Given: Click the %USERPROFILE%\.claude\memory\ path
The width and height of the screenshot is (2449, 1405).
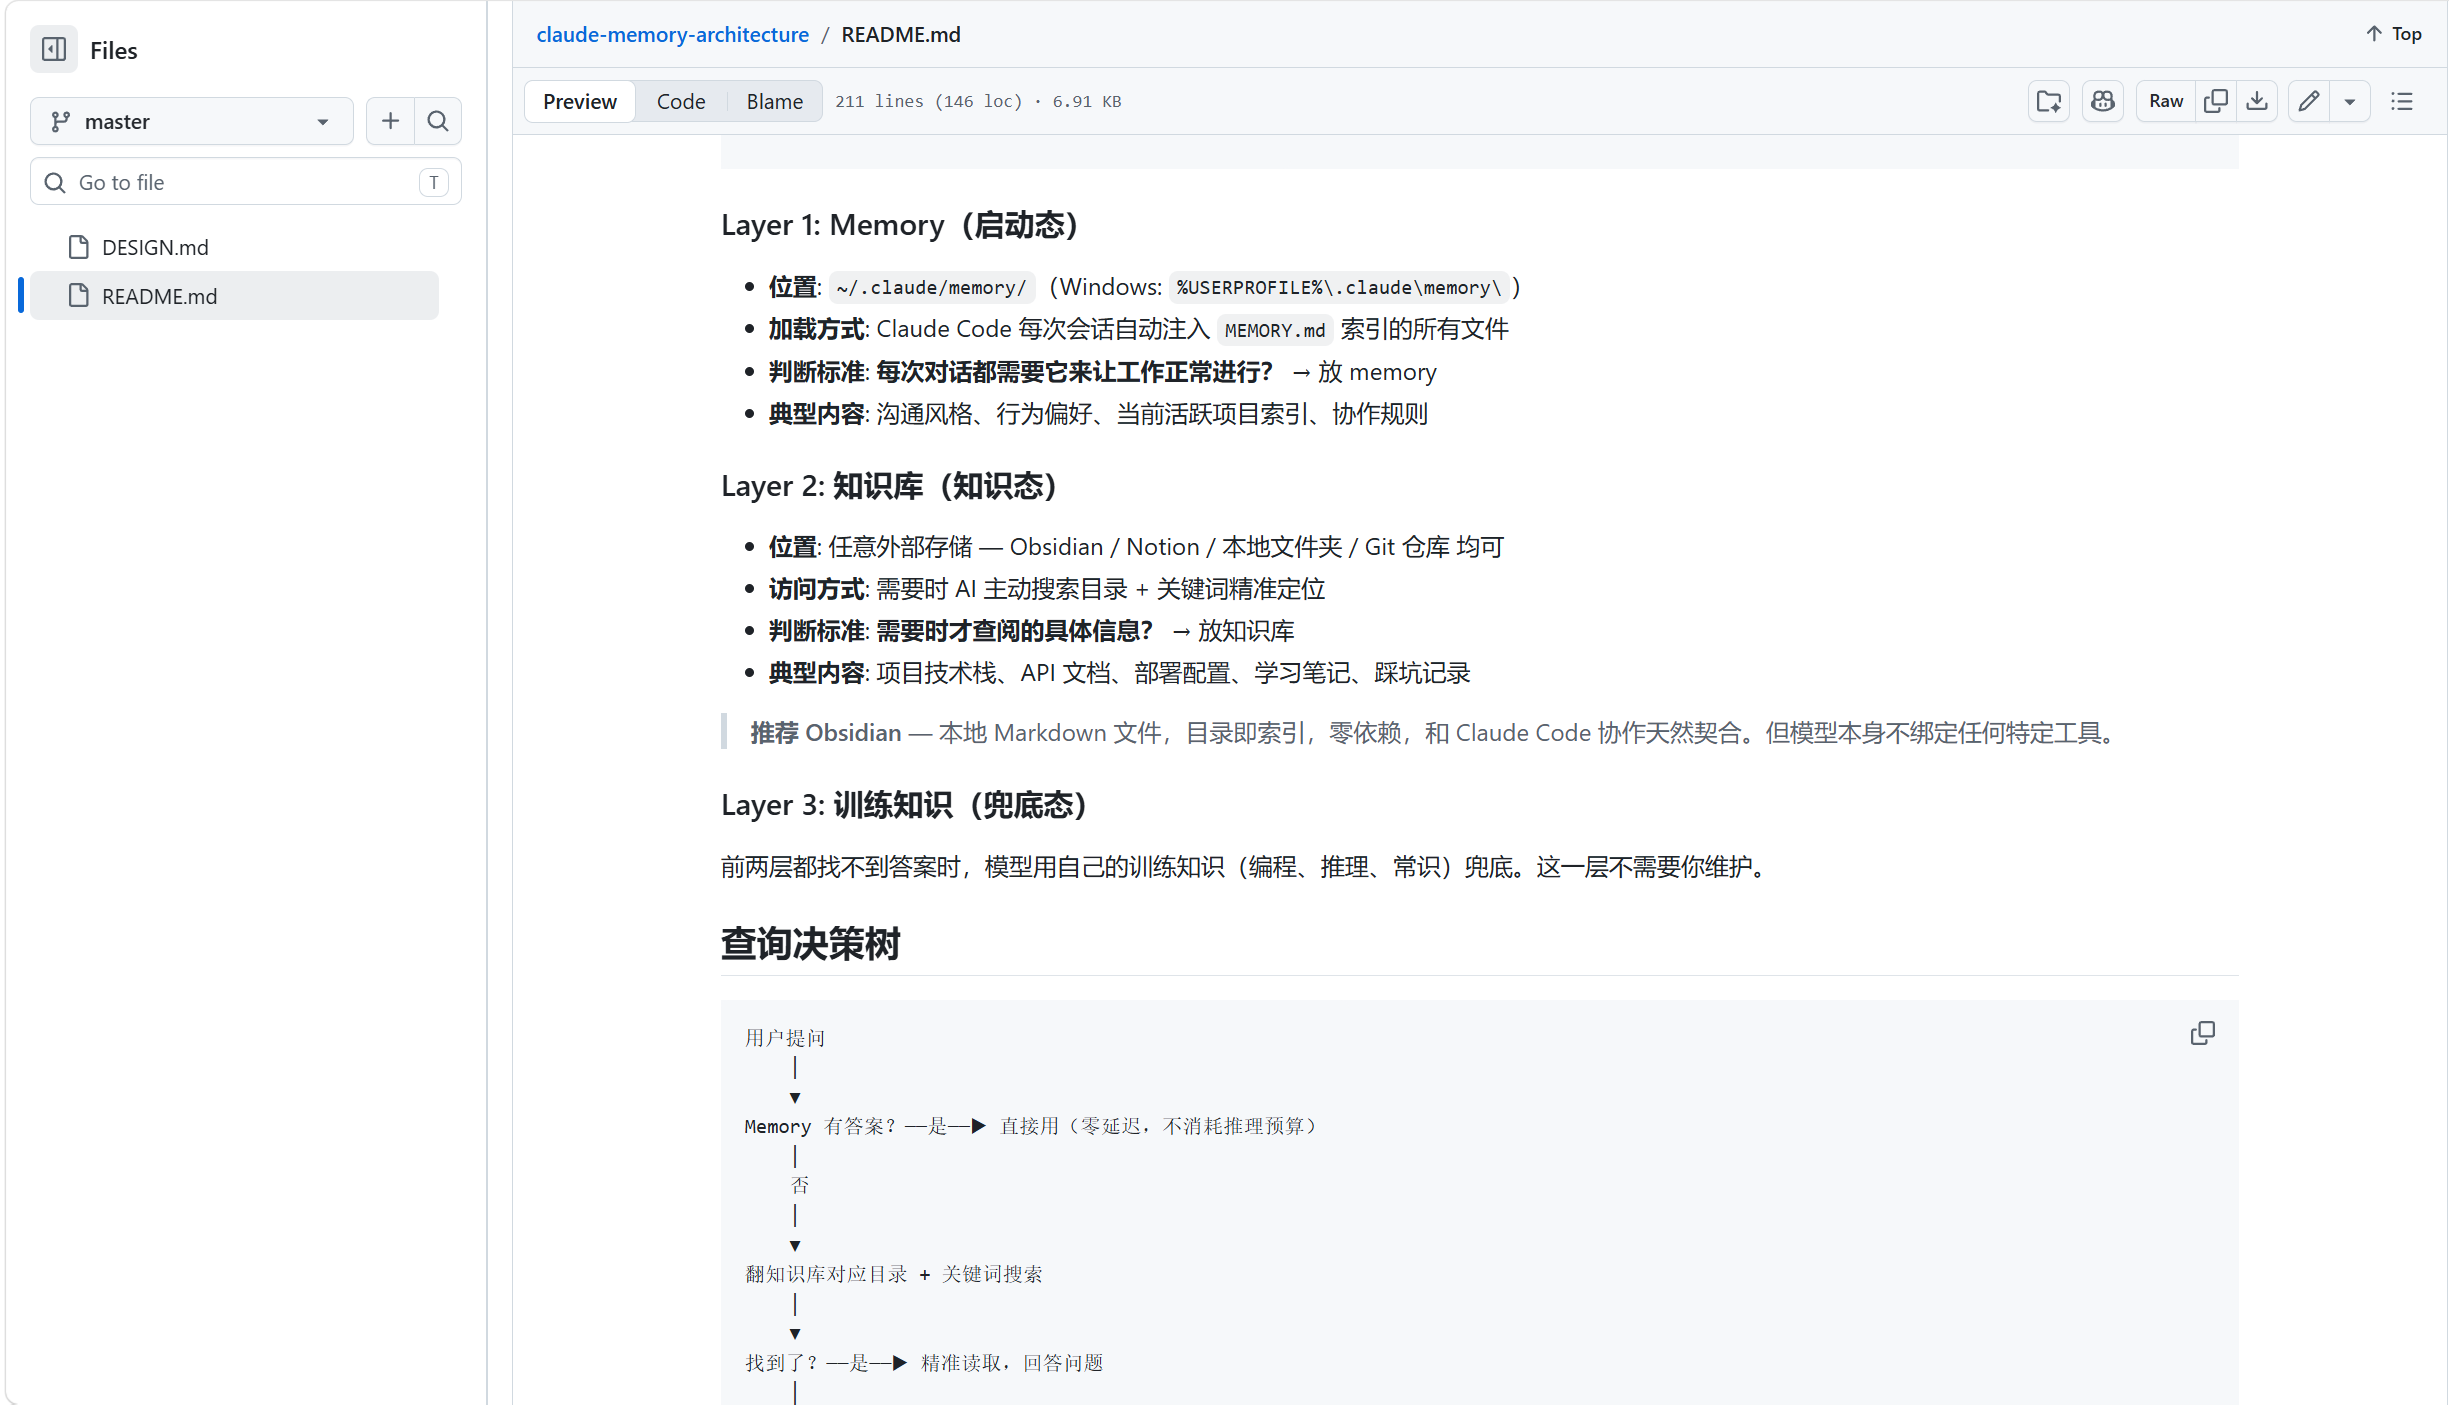Looking at the screenshot, I should pos(1339,288).
